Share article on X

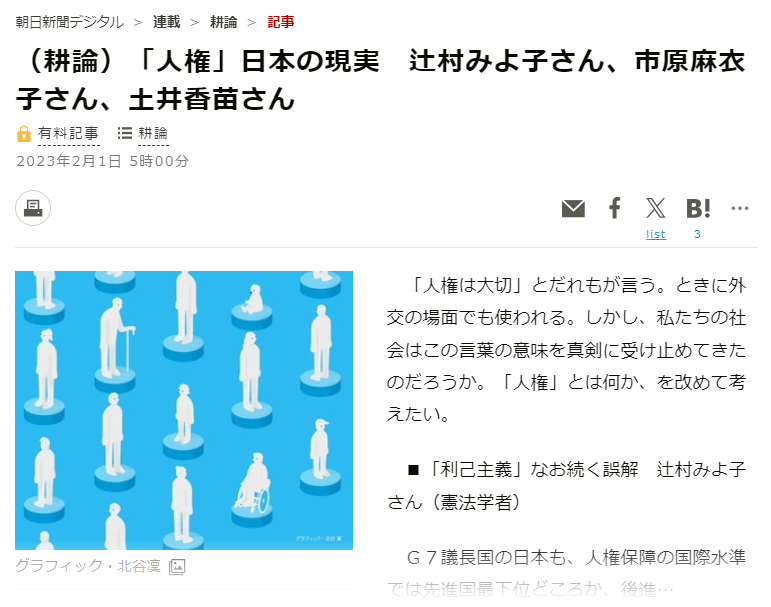coord(655,208)
